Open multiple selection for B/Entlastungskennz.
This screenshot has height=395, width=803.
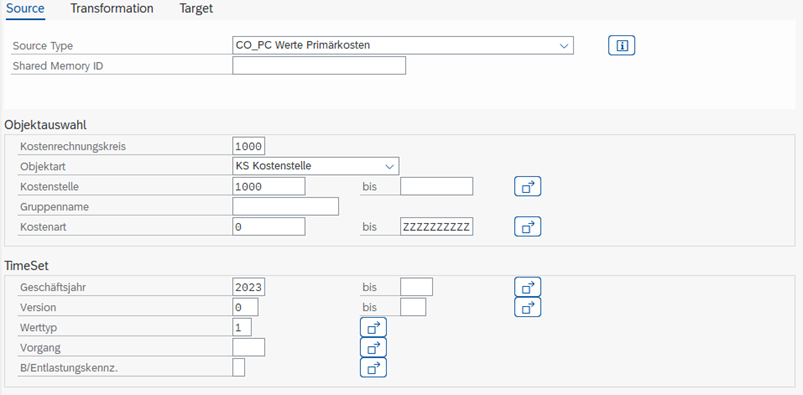(x=373, y=367)
